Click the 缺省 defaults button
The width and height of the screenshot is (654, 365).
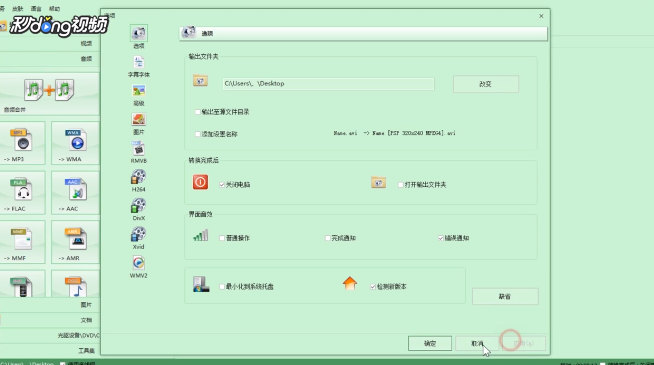(505, 297)
